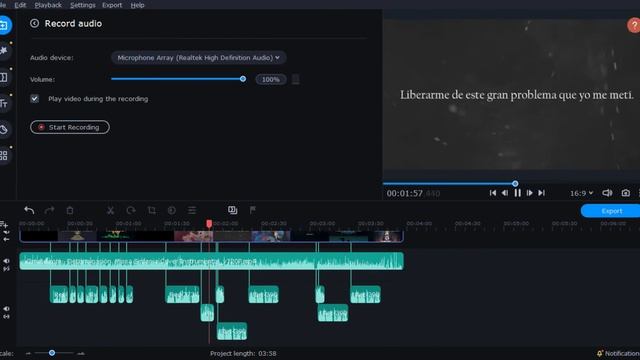The width and height of the screenshot is (640, 360).
Task: Select the Crop tool
Action: (151, 210)
